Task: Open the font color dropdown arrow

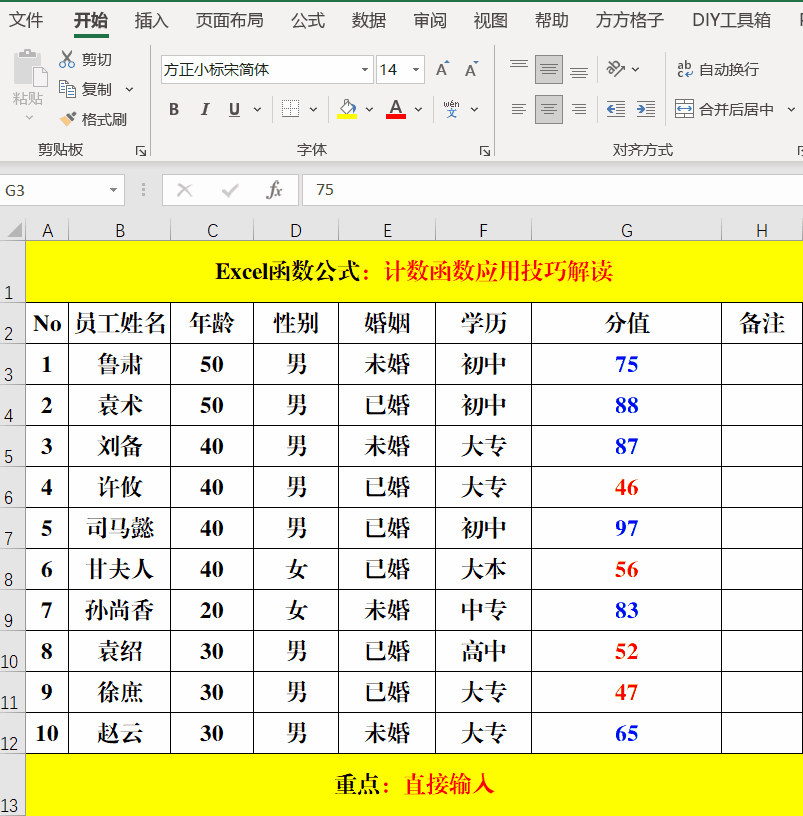Action: (x=418, y=109)
